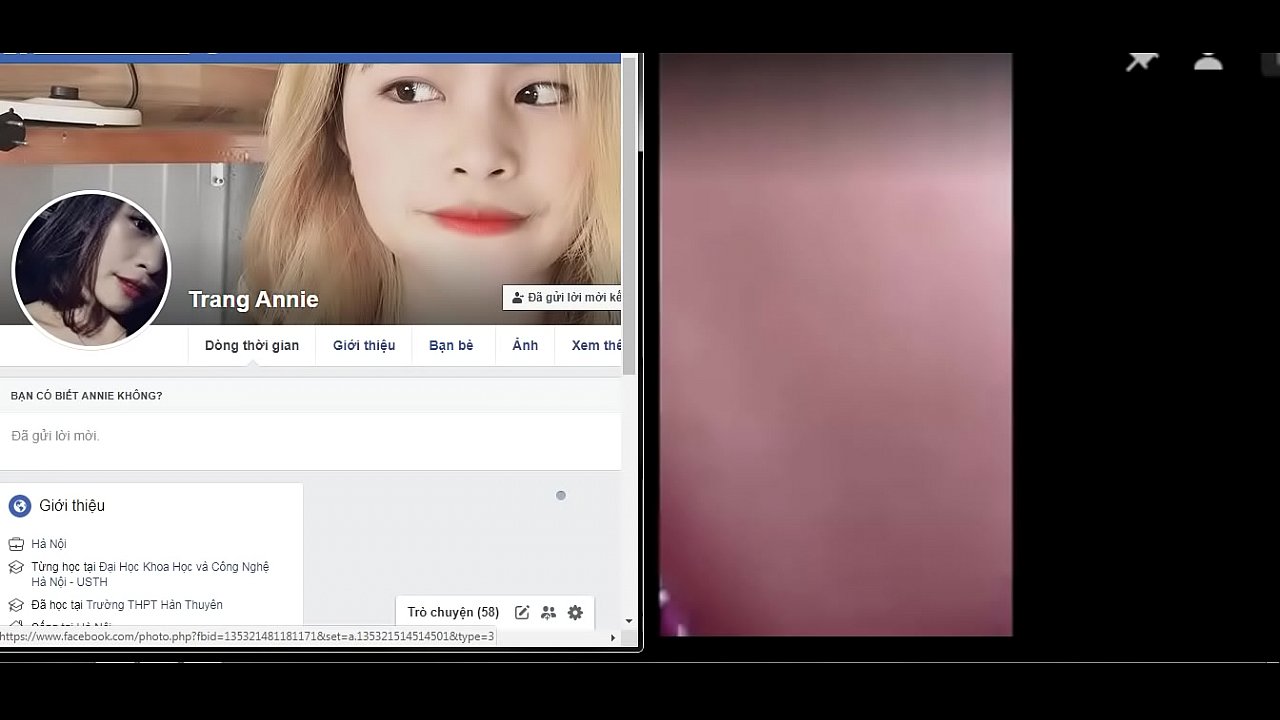Open the circular profile picture thumbnail

click(x=91, y=270)
